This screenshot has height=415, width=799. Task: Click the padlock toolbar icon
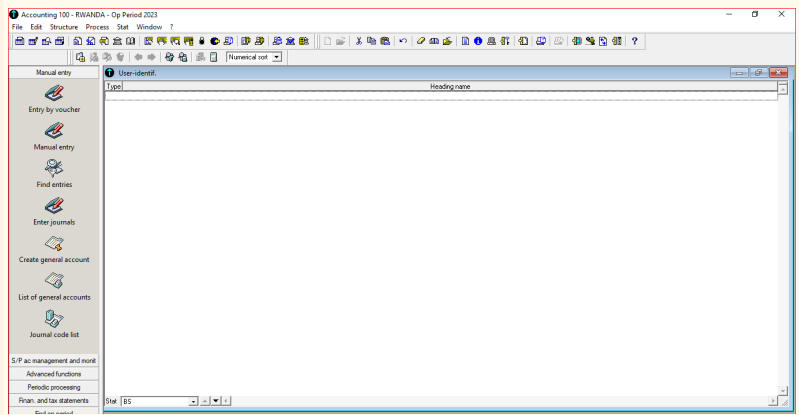202,41
